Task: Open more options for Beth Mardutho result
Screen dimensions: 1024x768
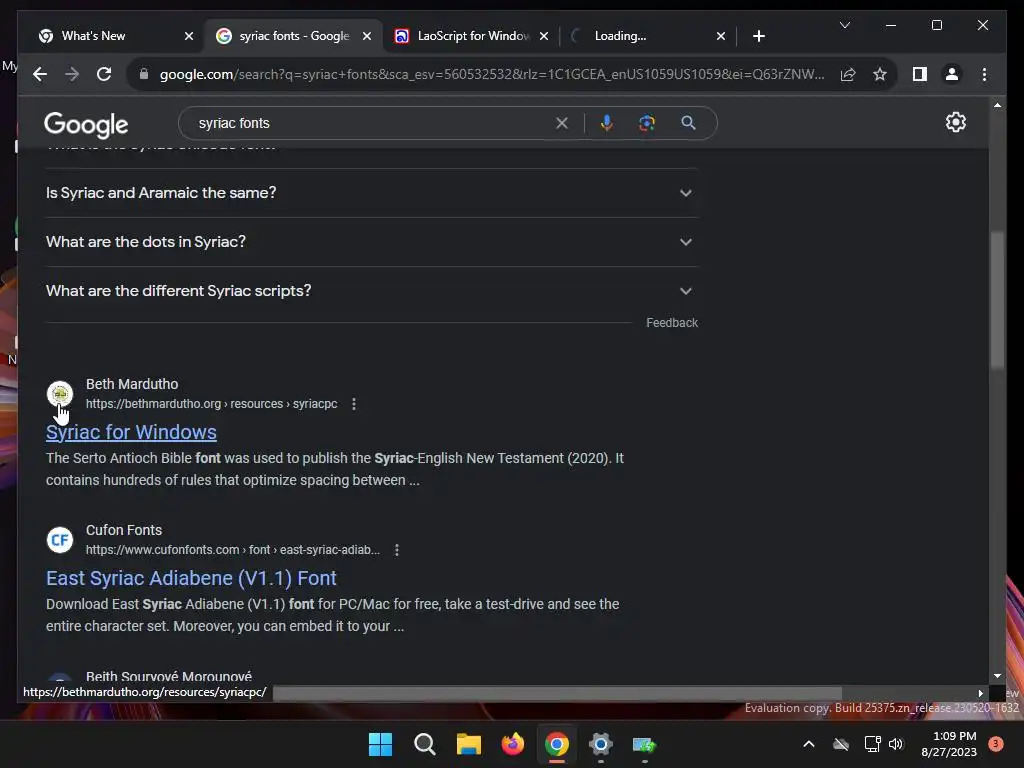Action: (354, 404)
